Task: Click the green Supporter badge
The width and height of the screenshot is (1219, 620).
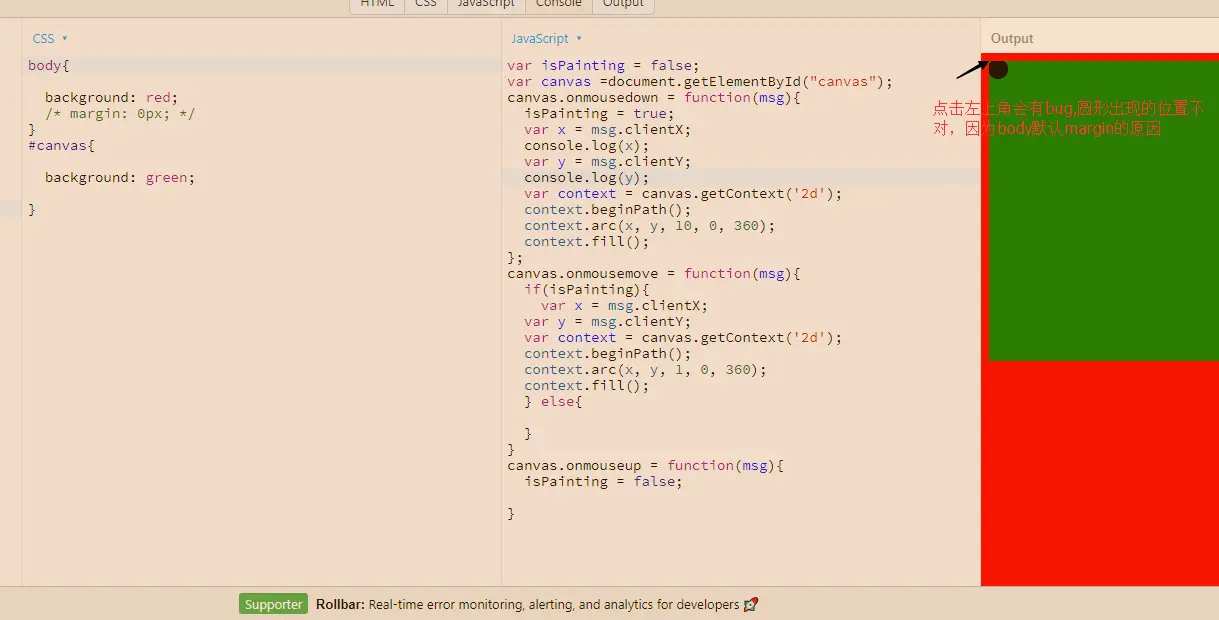Action: [x=273, y=604]
